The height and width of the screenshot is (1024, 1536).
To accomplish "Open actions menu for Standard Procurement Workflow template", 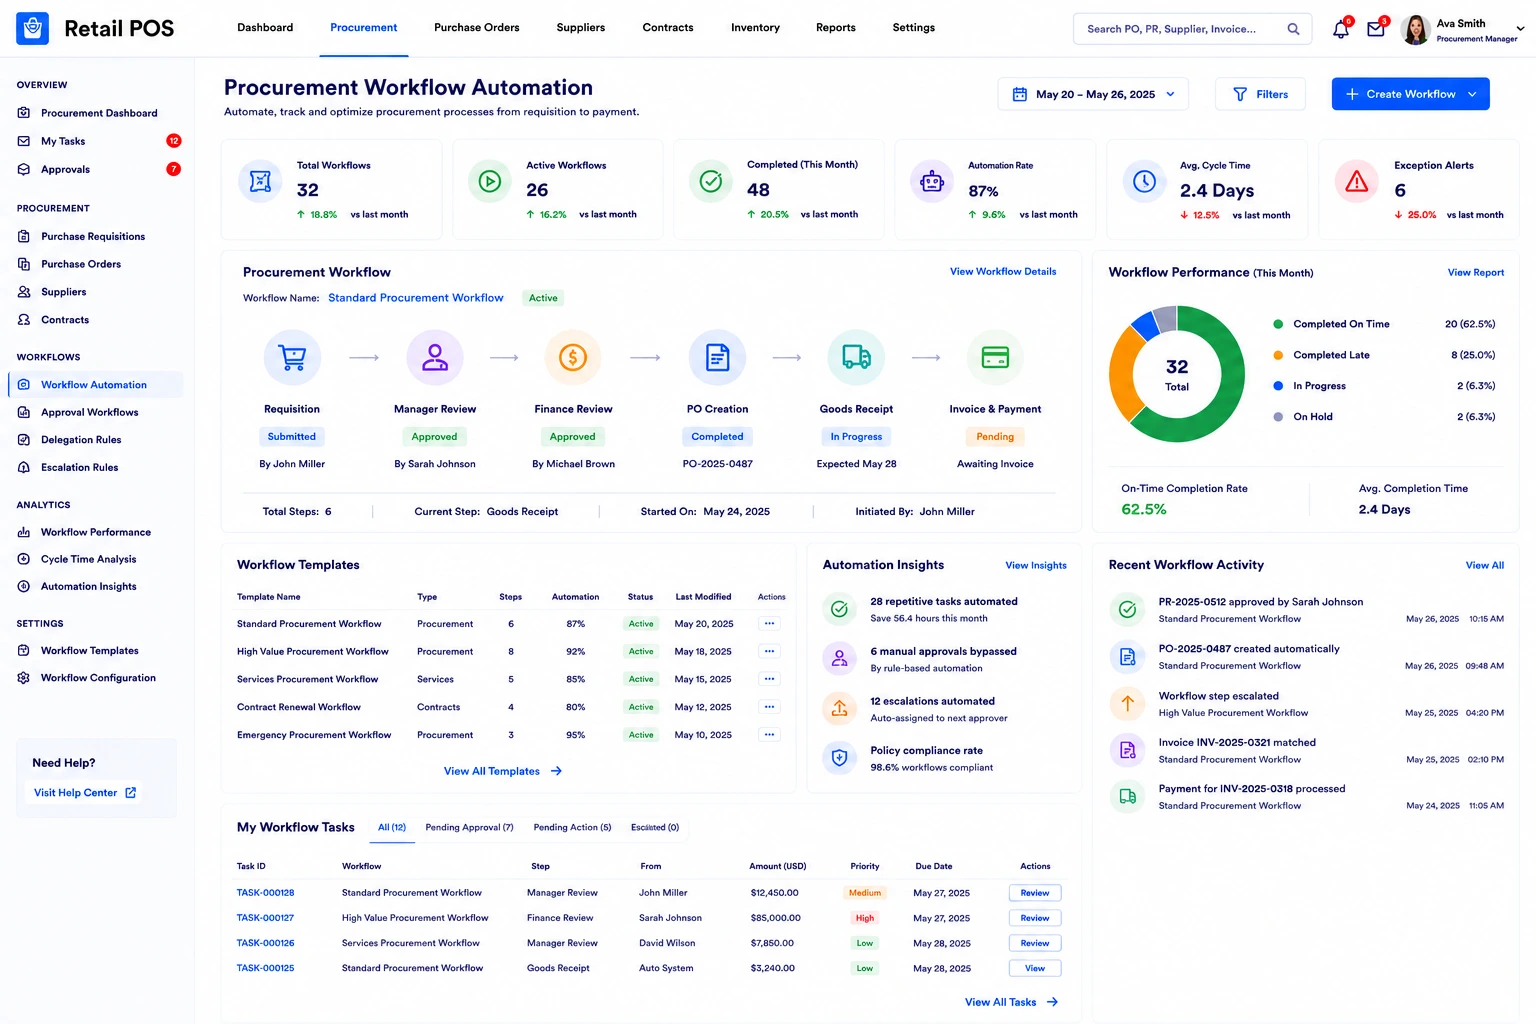I will 769,623.
